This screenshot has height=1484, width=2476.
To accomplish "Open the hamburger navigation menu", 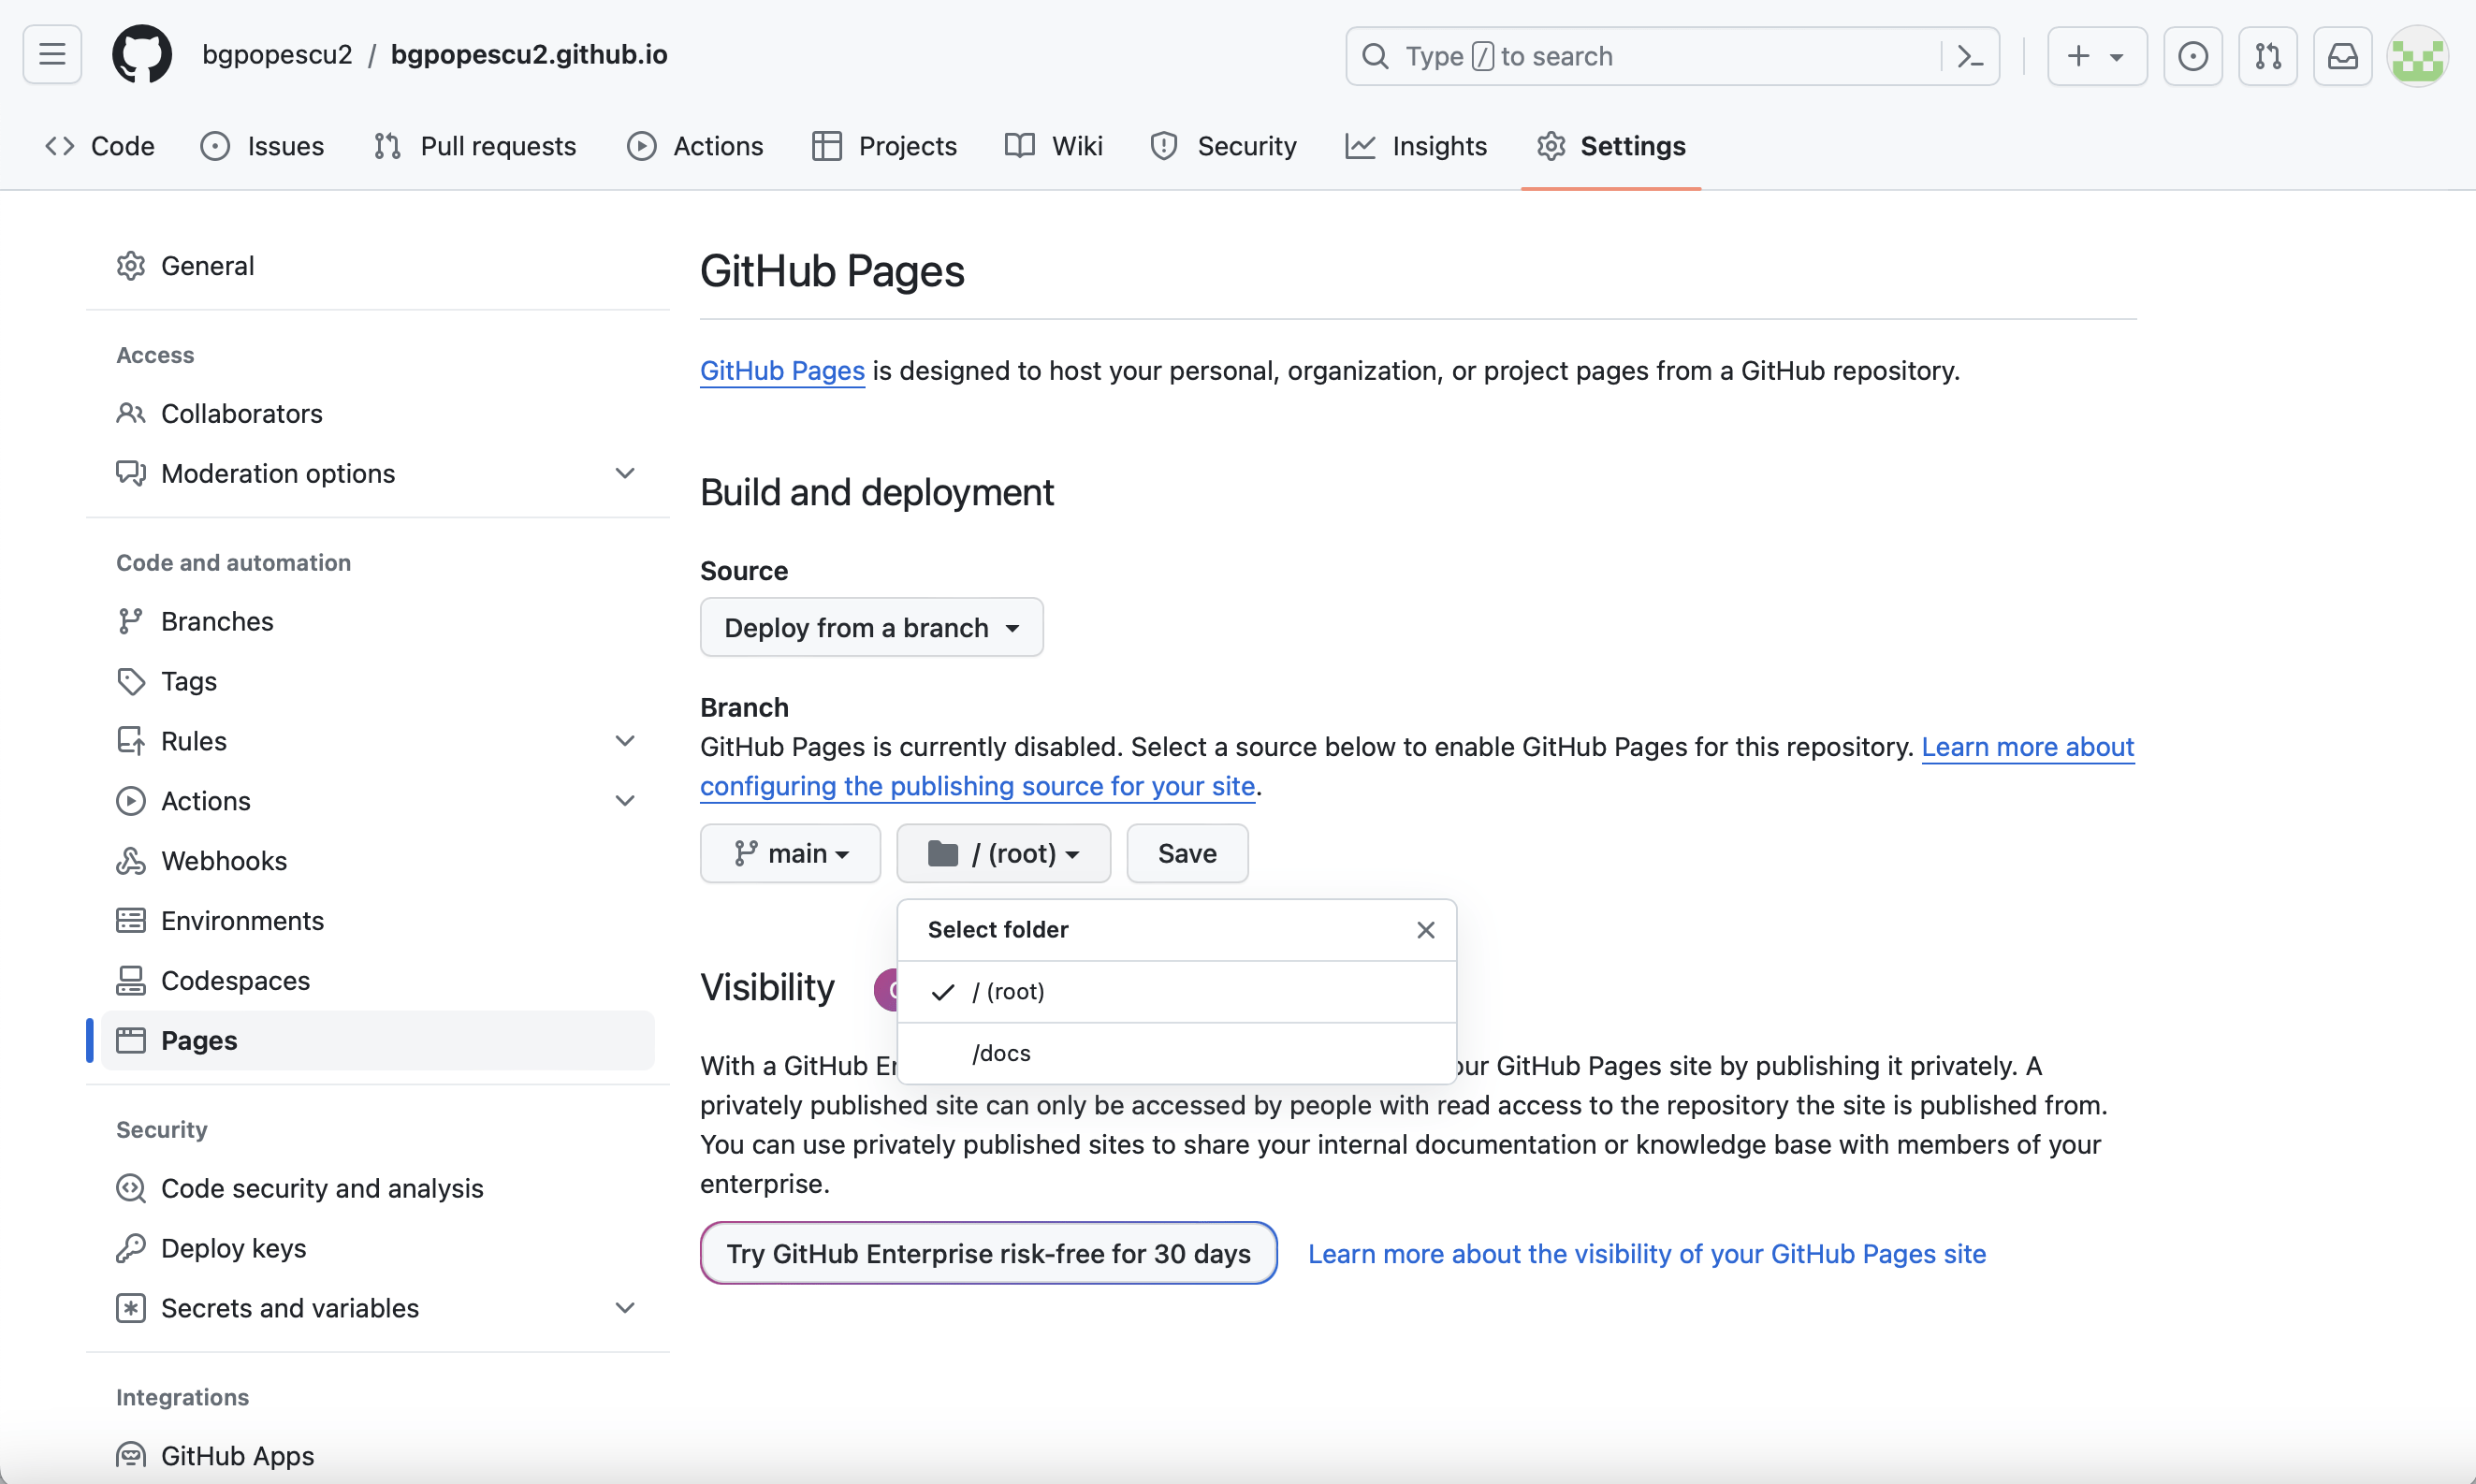I will click(x=52, y=55).
